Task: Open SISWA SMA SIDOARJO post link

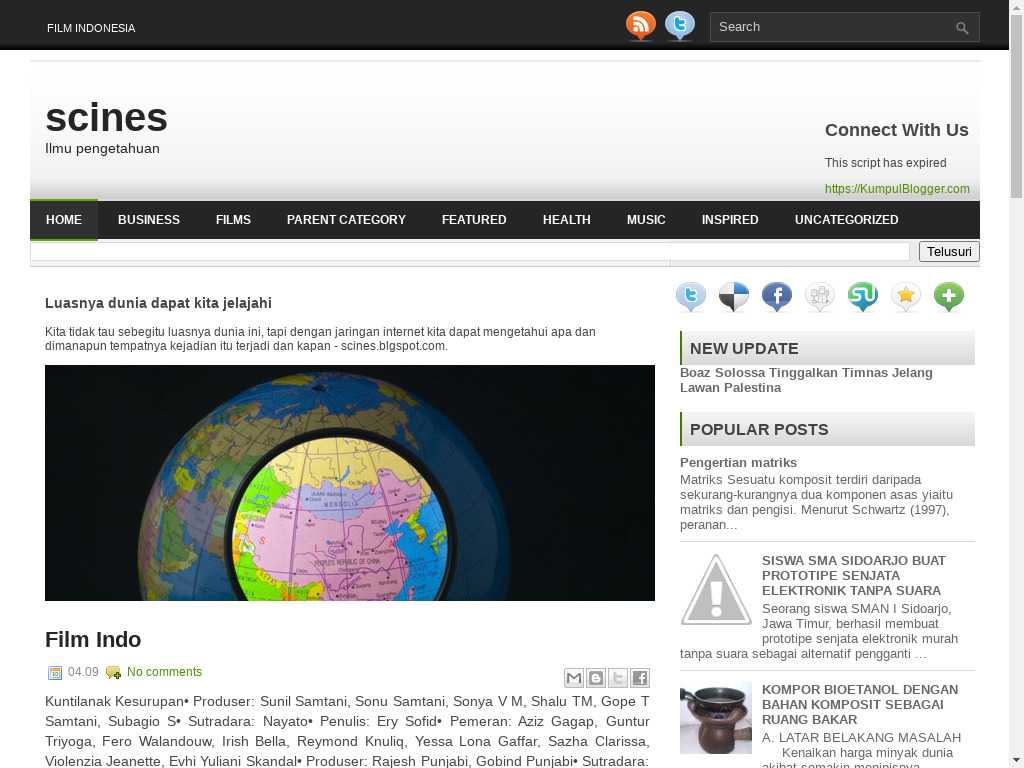Action: (x=854, y=575)
